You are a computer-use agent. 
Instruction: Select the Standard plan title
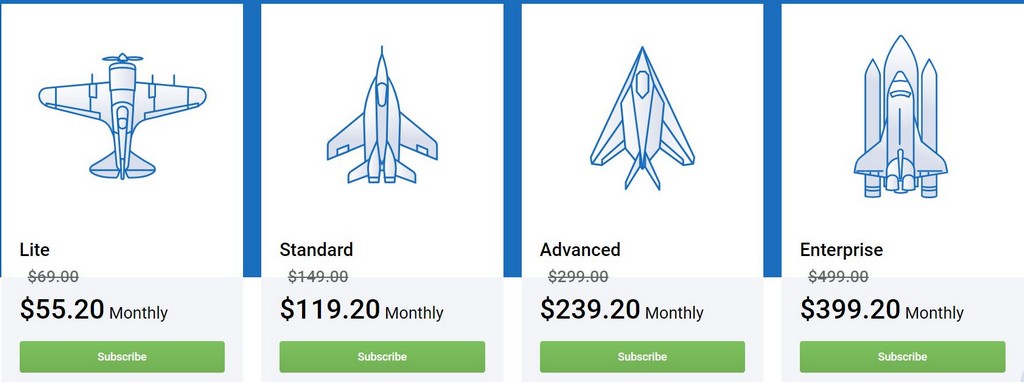pos(316,249)
